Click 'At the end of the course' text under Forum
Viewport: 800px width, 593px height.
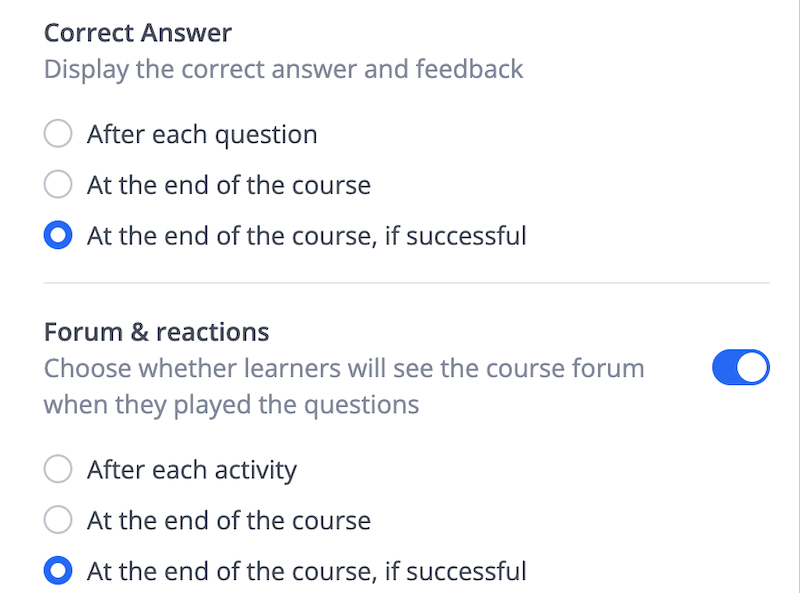pyautogui.click(x=229, y=520)
